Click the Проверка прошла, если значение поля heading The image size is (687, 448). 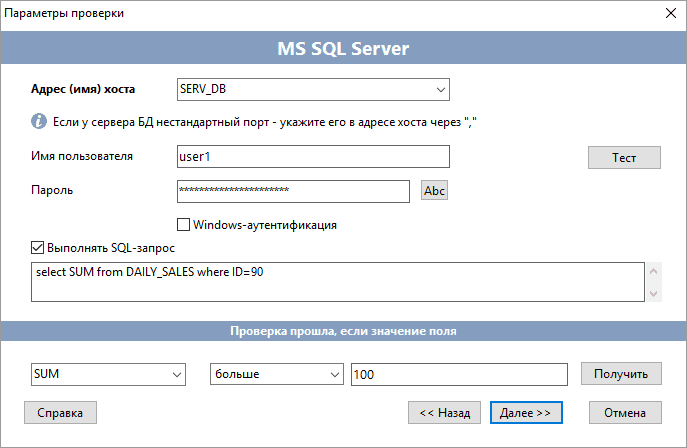tap(343, 331)
